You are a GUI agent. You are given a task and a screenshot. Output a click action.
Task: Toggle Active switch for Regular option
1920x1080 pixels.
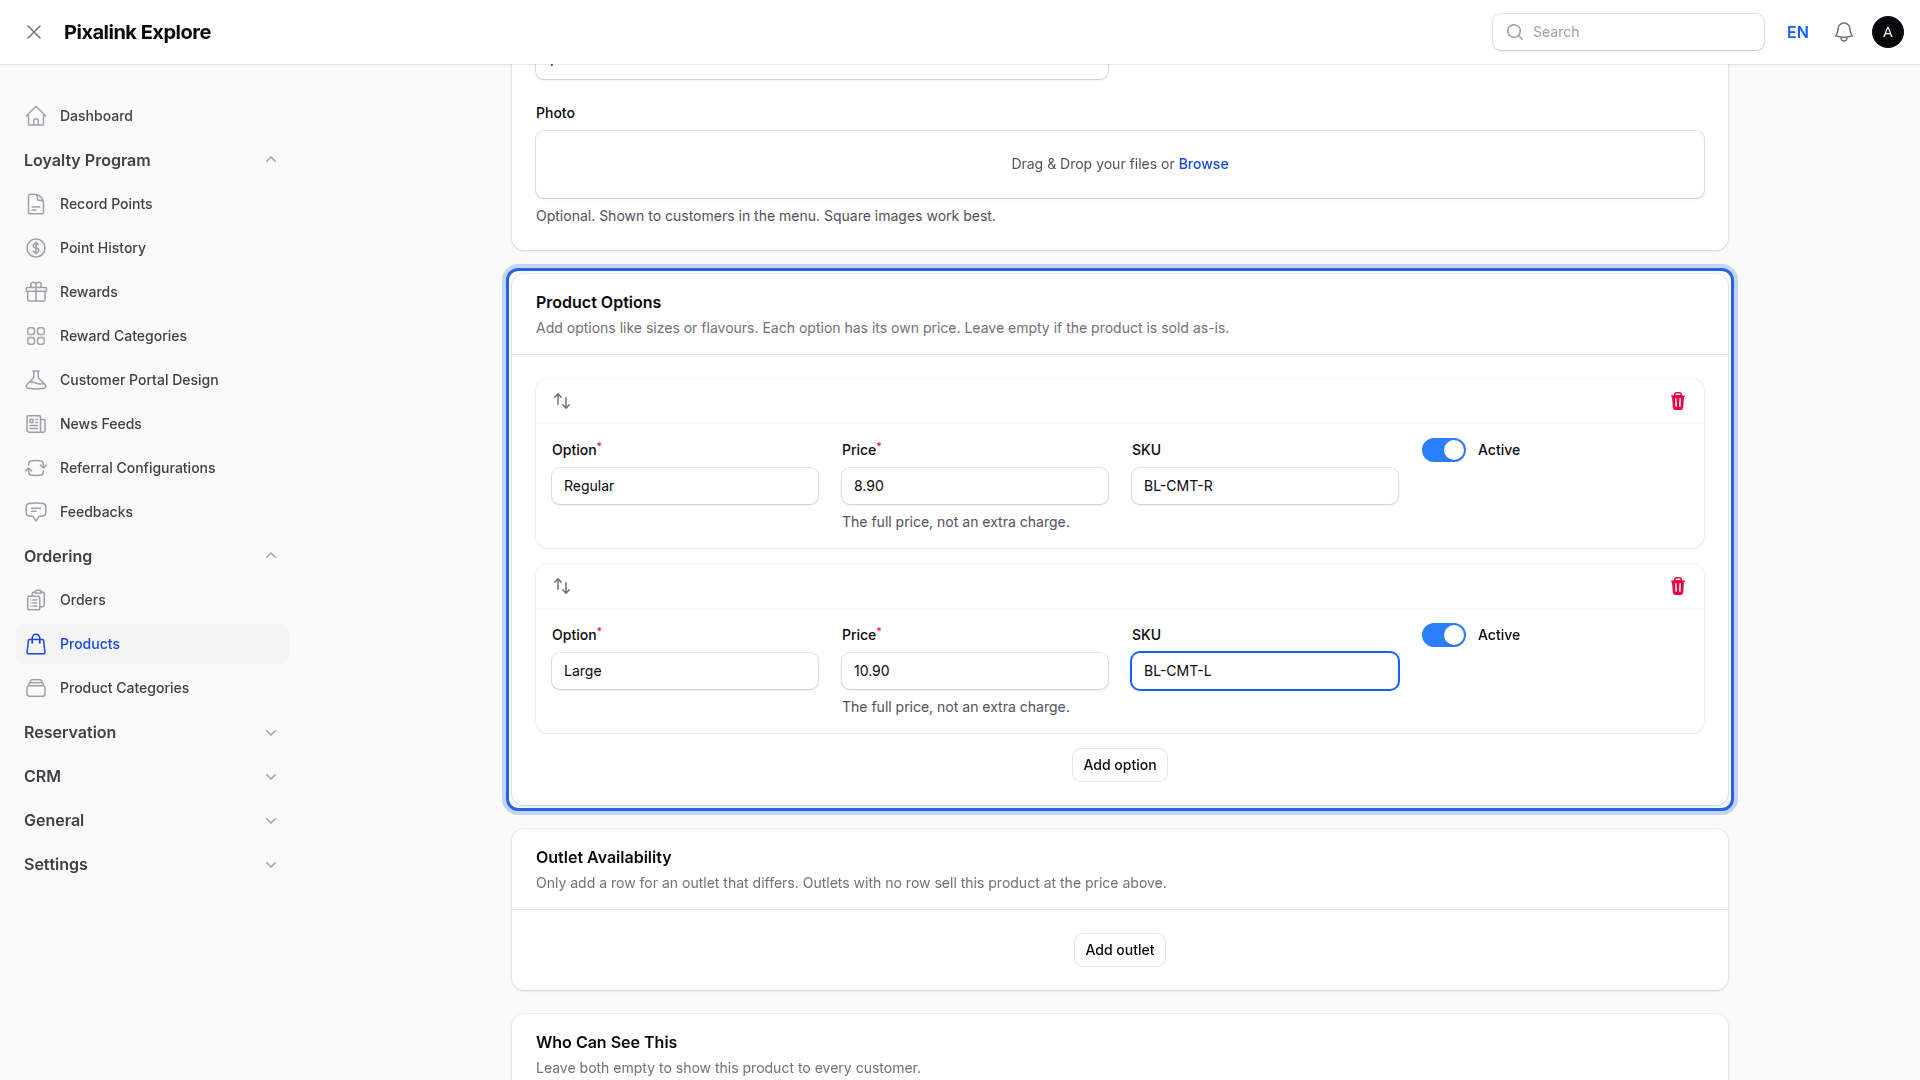point(1444,450)
